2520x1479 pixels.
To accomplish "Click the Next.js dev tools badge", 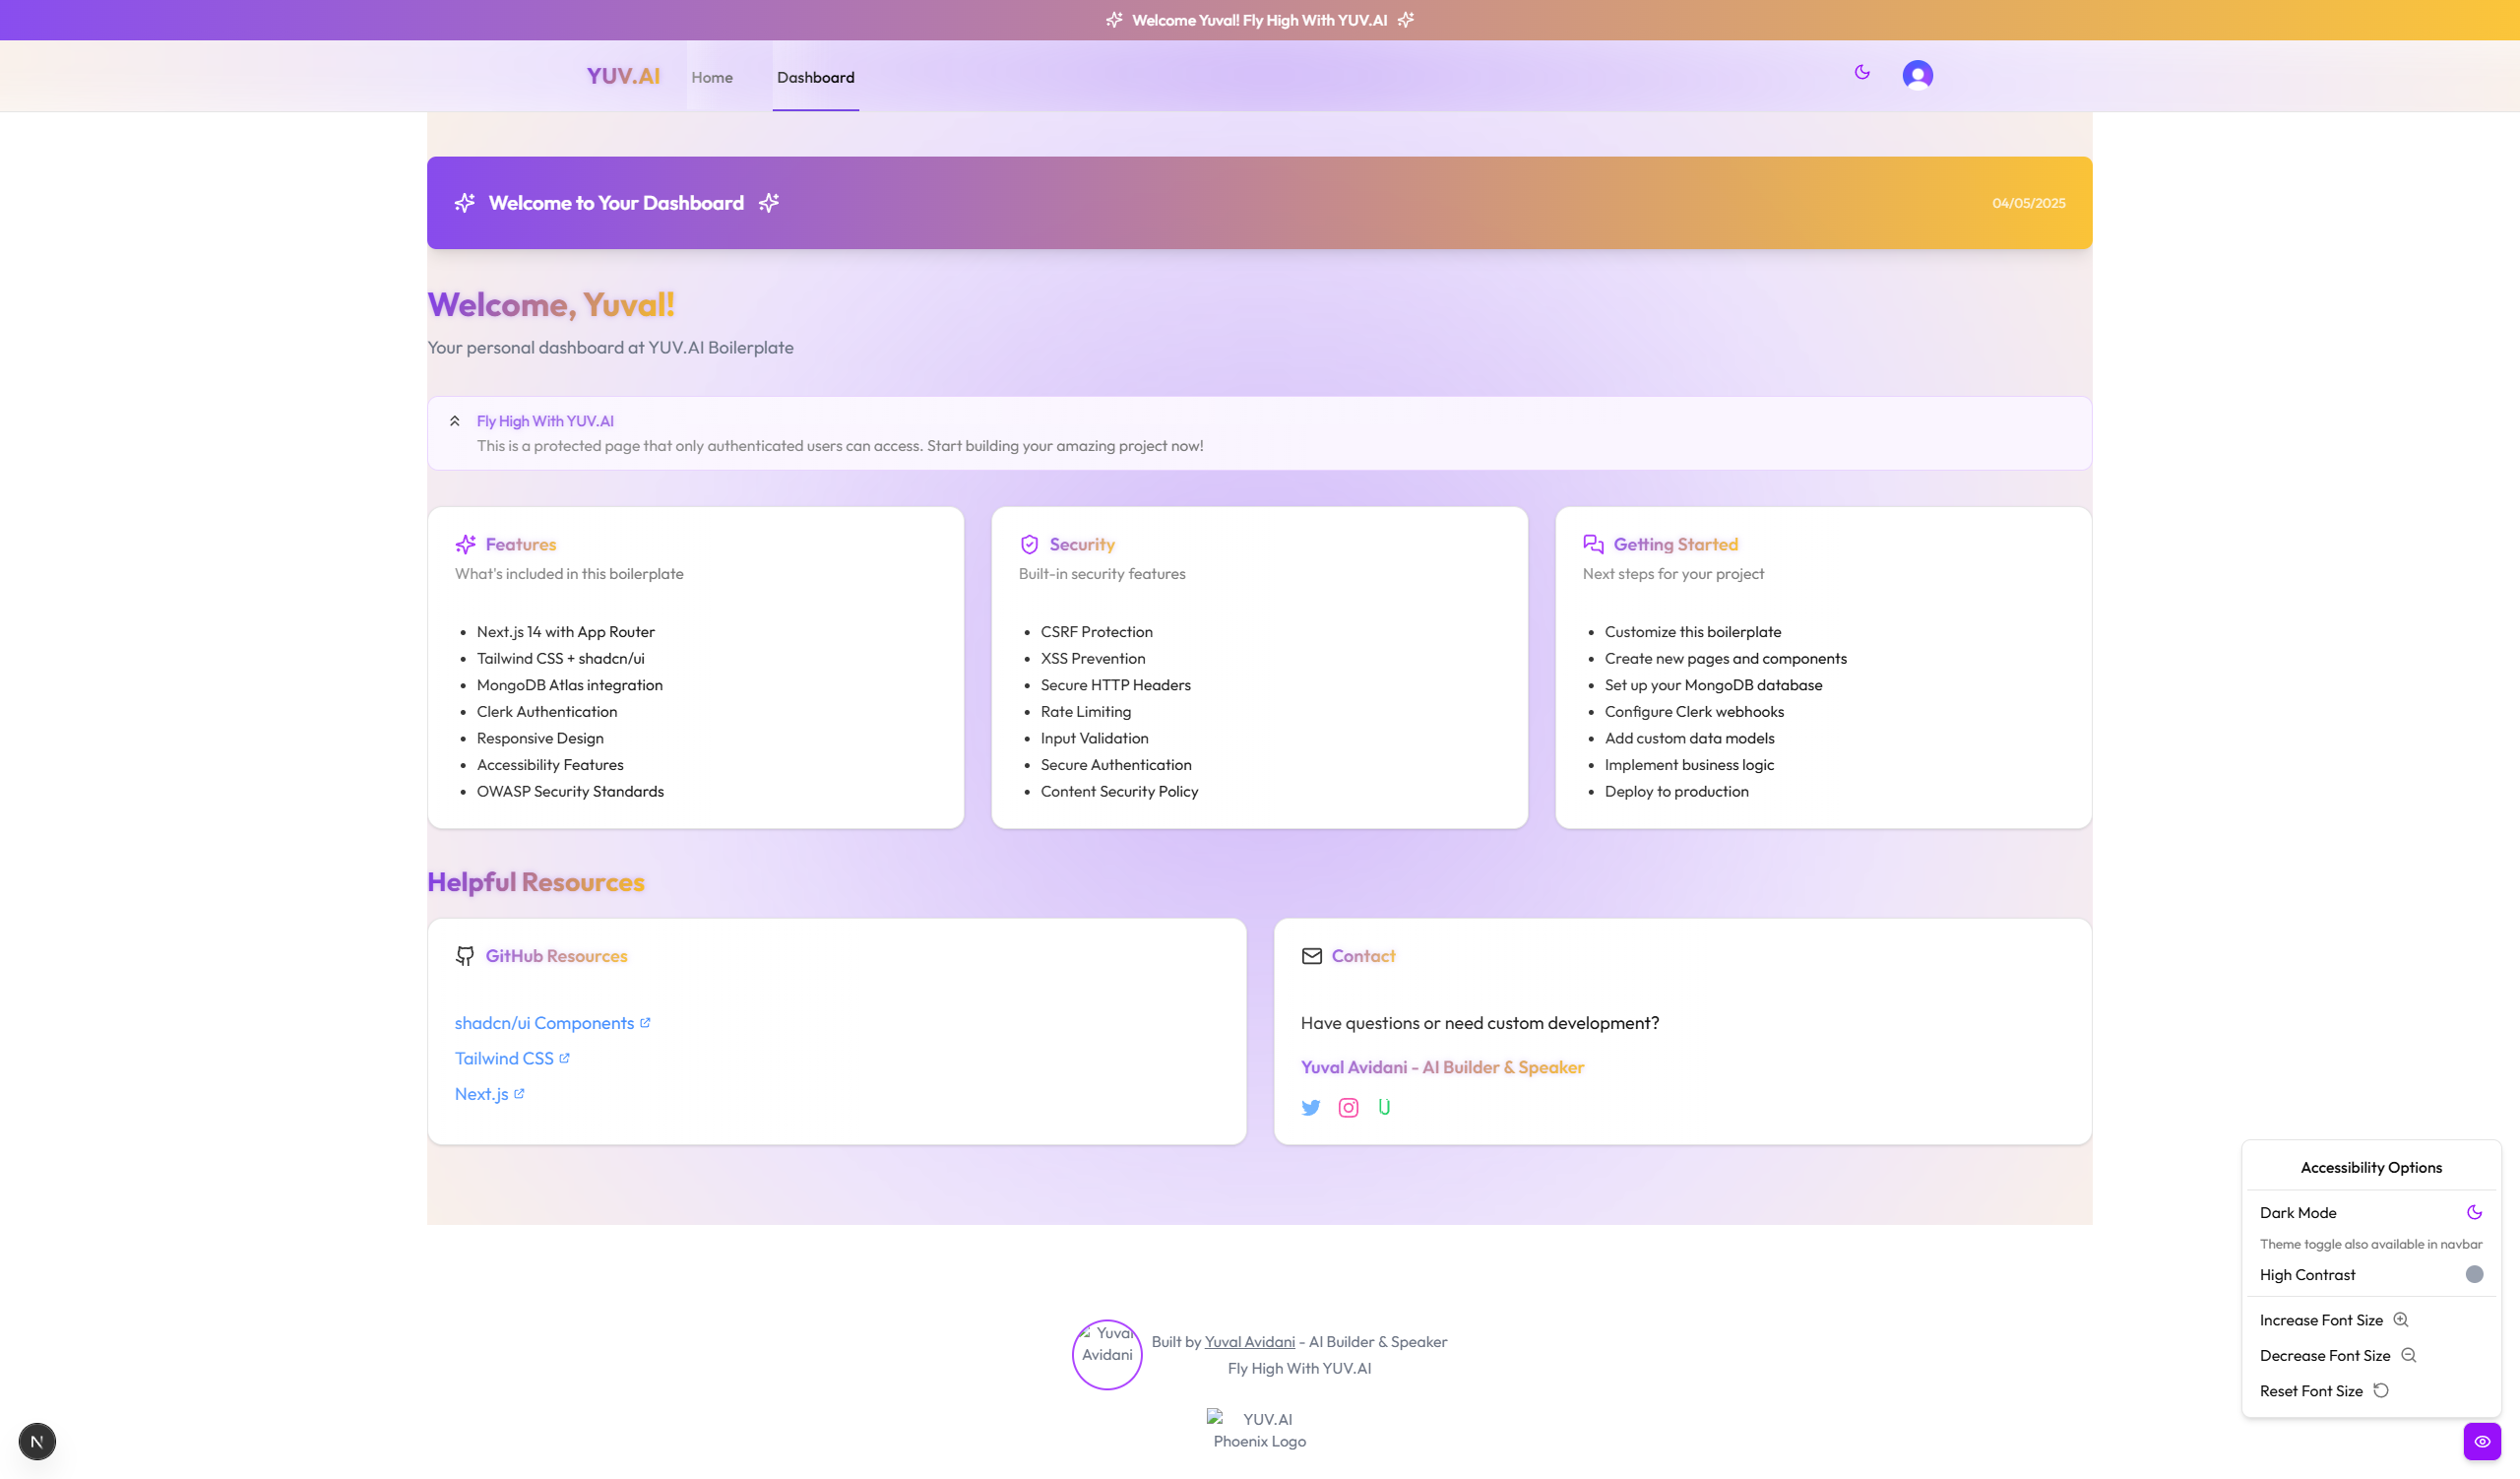I will (x=37, y=1441).
